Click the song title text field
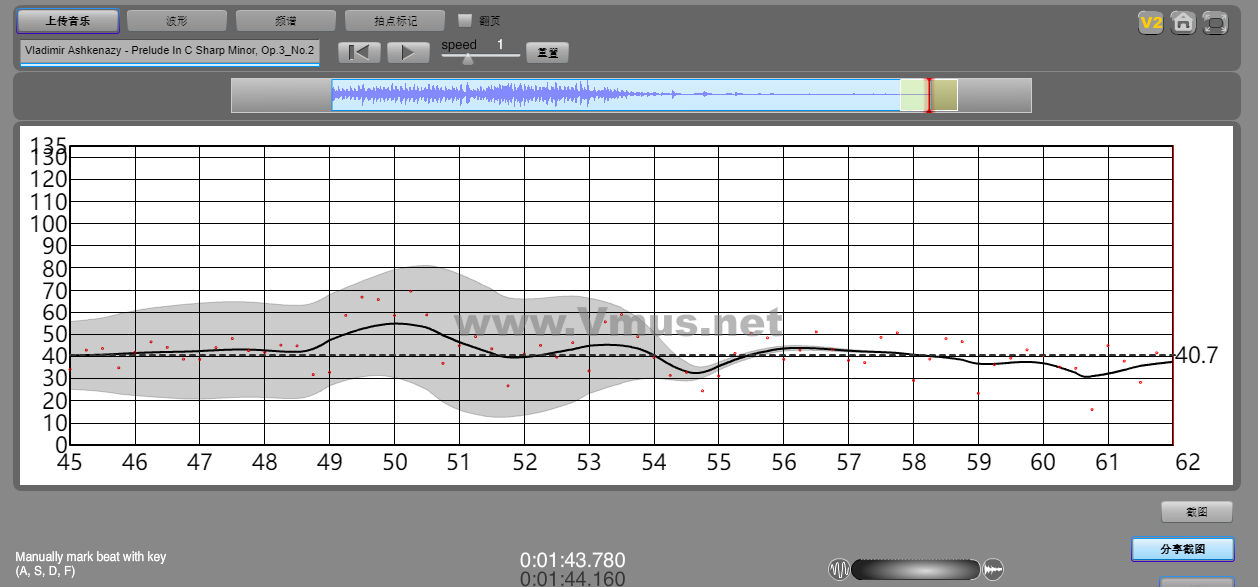1258x587 pixels. [169, 51]
